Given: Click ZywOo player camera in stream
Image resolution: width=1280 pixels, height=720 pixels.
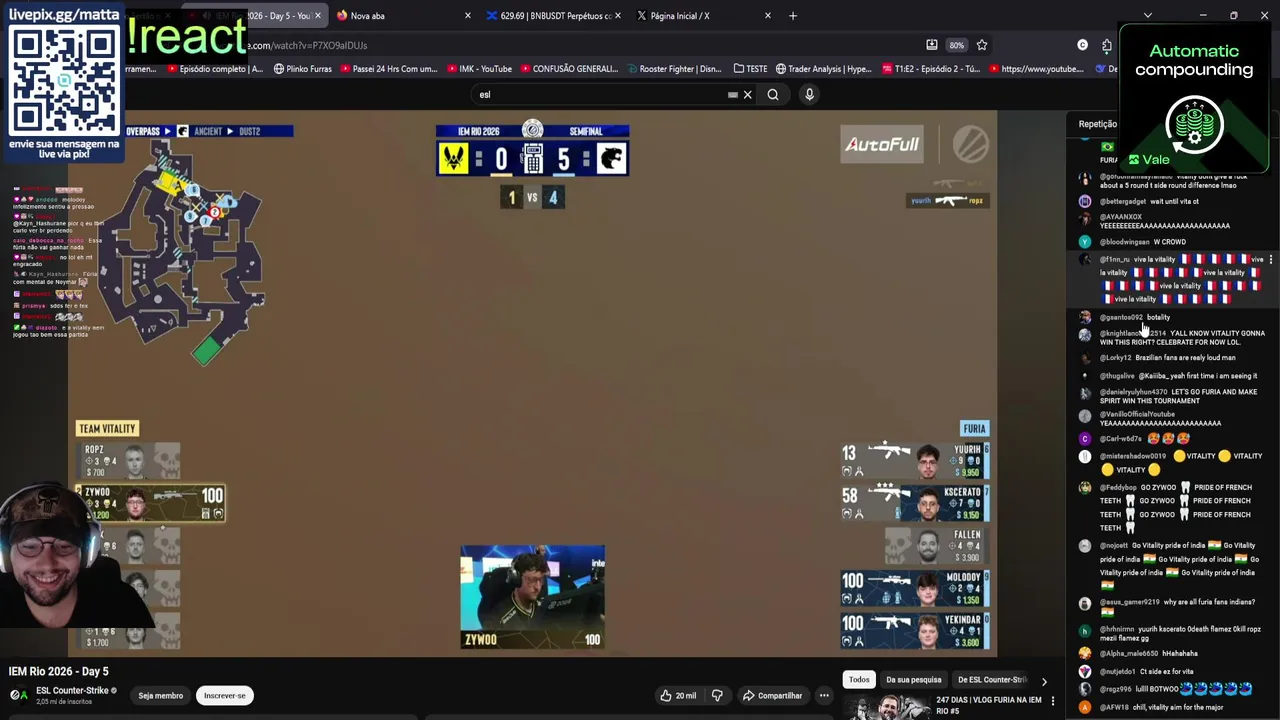Looking at the screenshot, I should pos(532,597).
